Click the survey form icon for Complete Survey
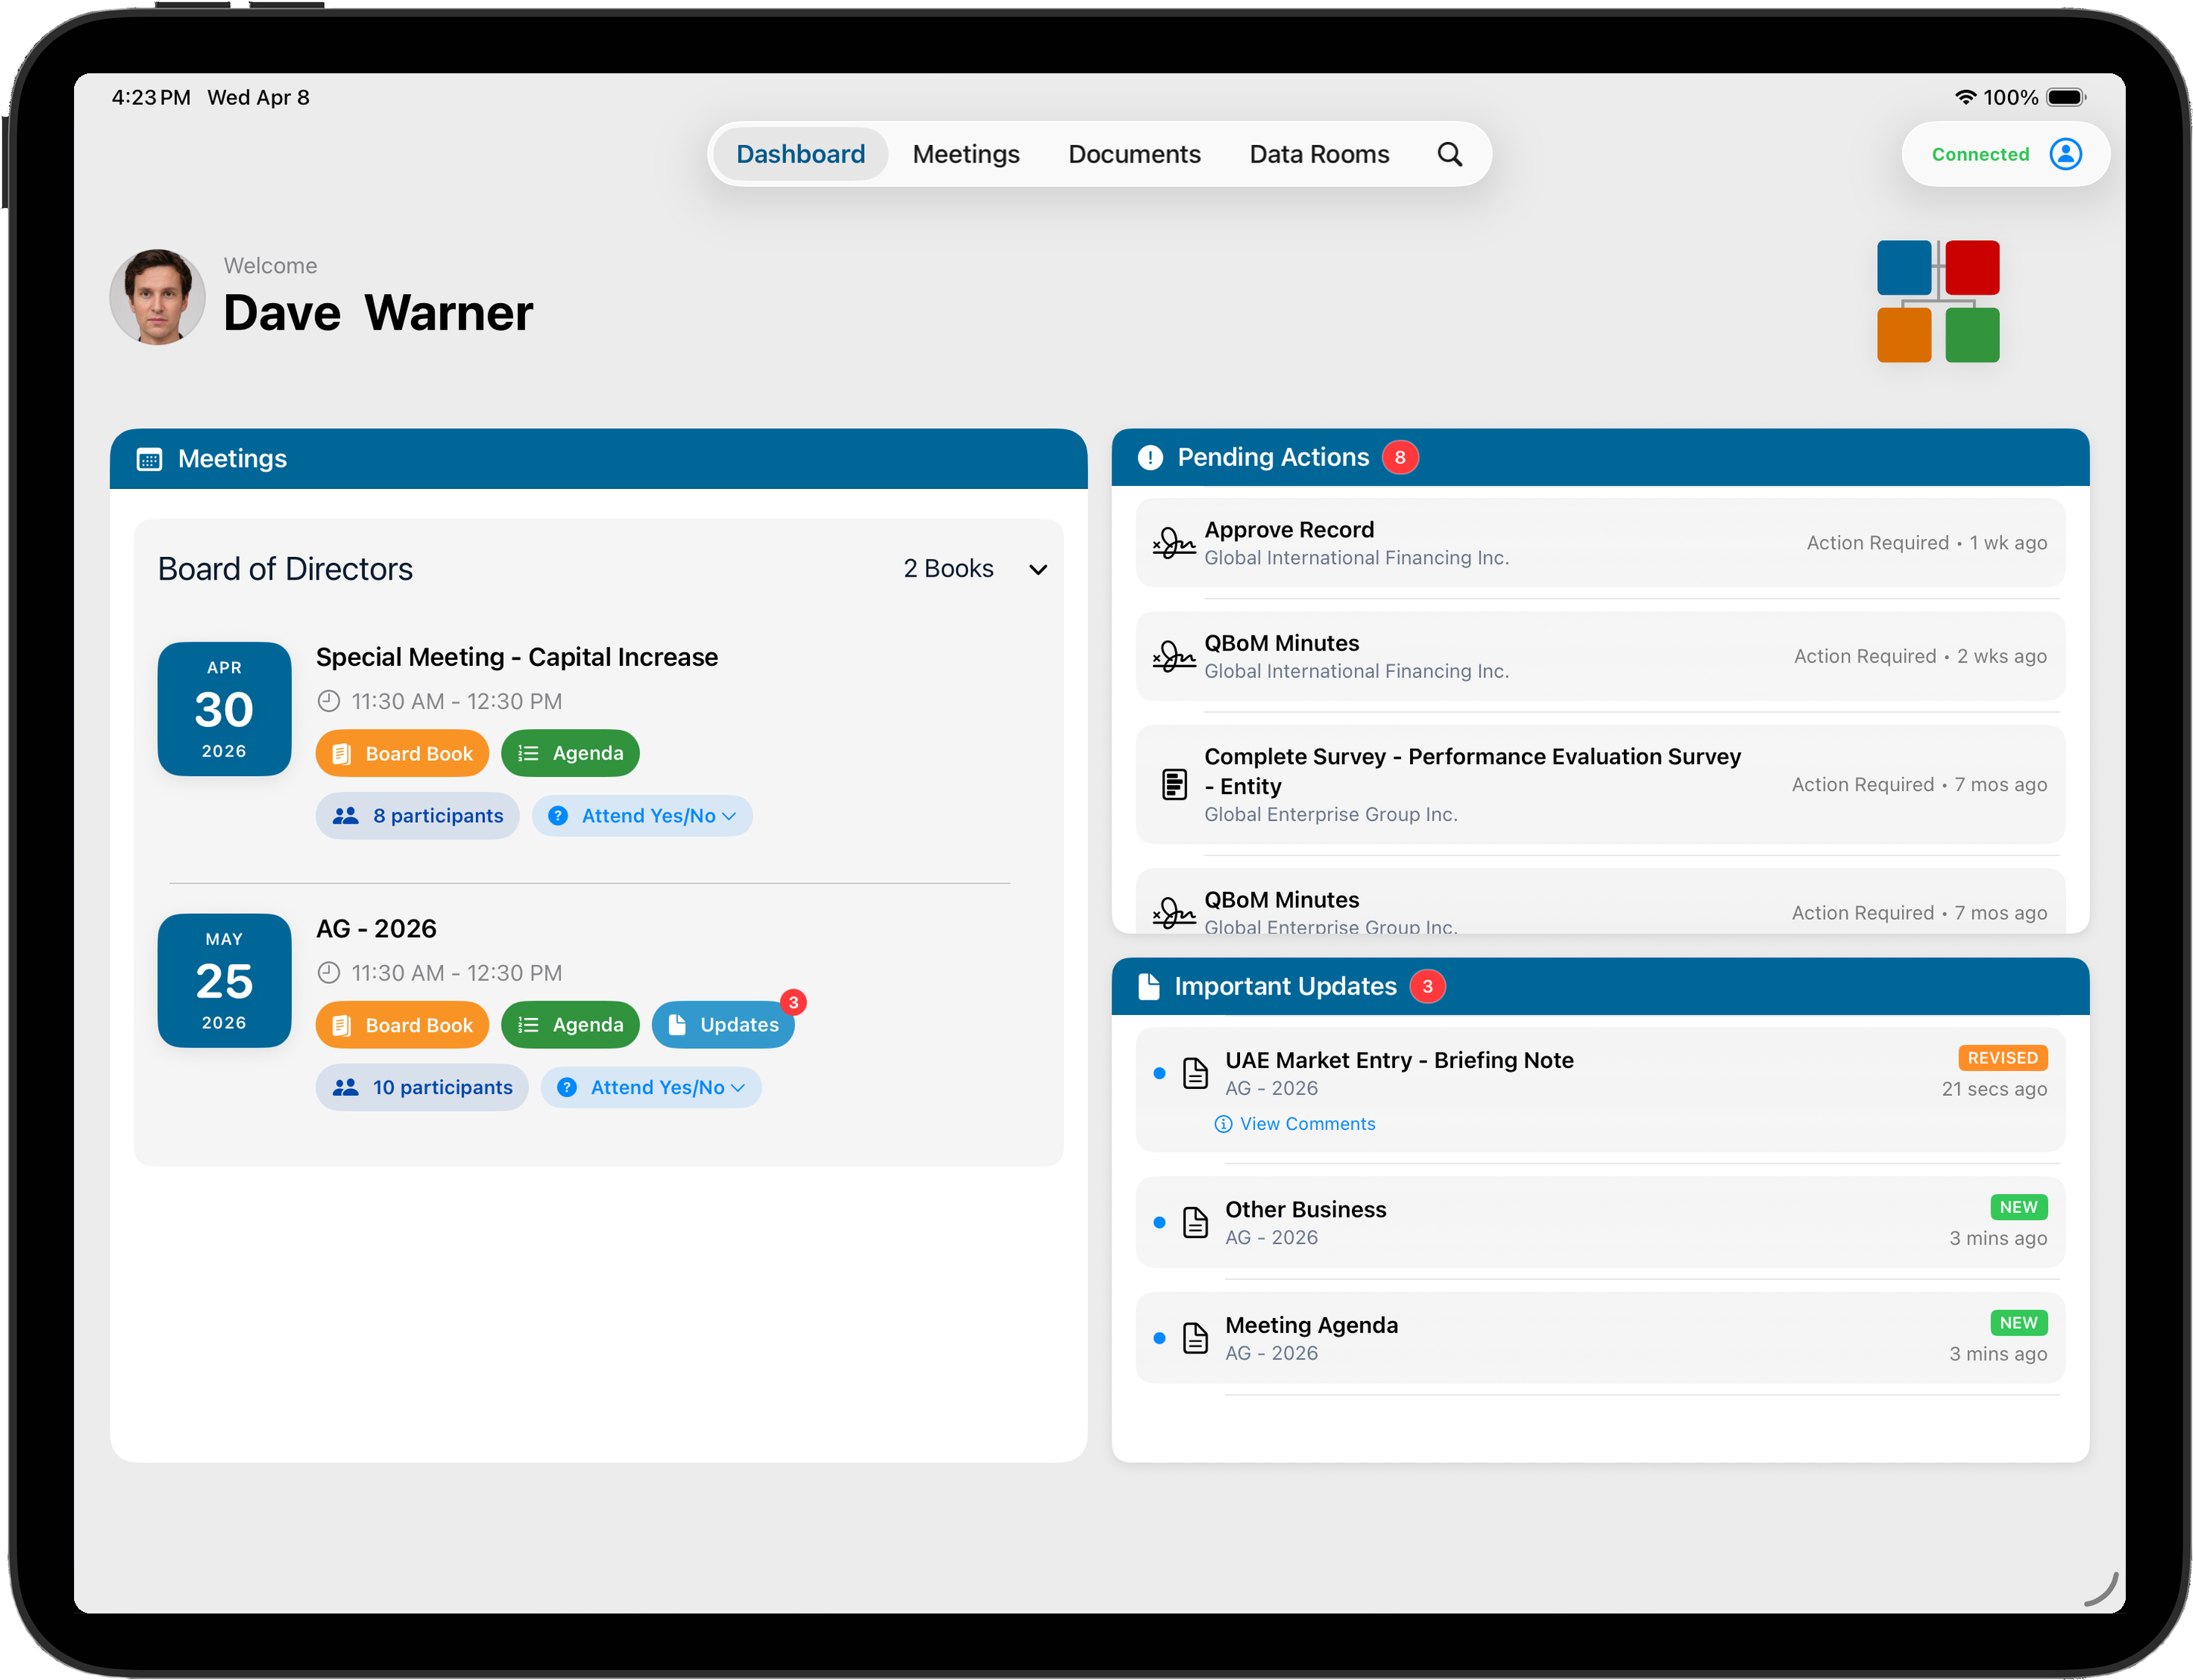 (x=1174, y=784)
